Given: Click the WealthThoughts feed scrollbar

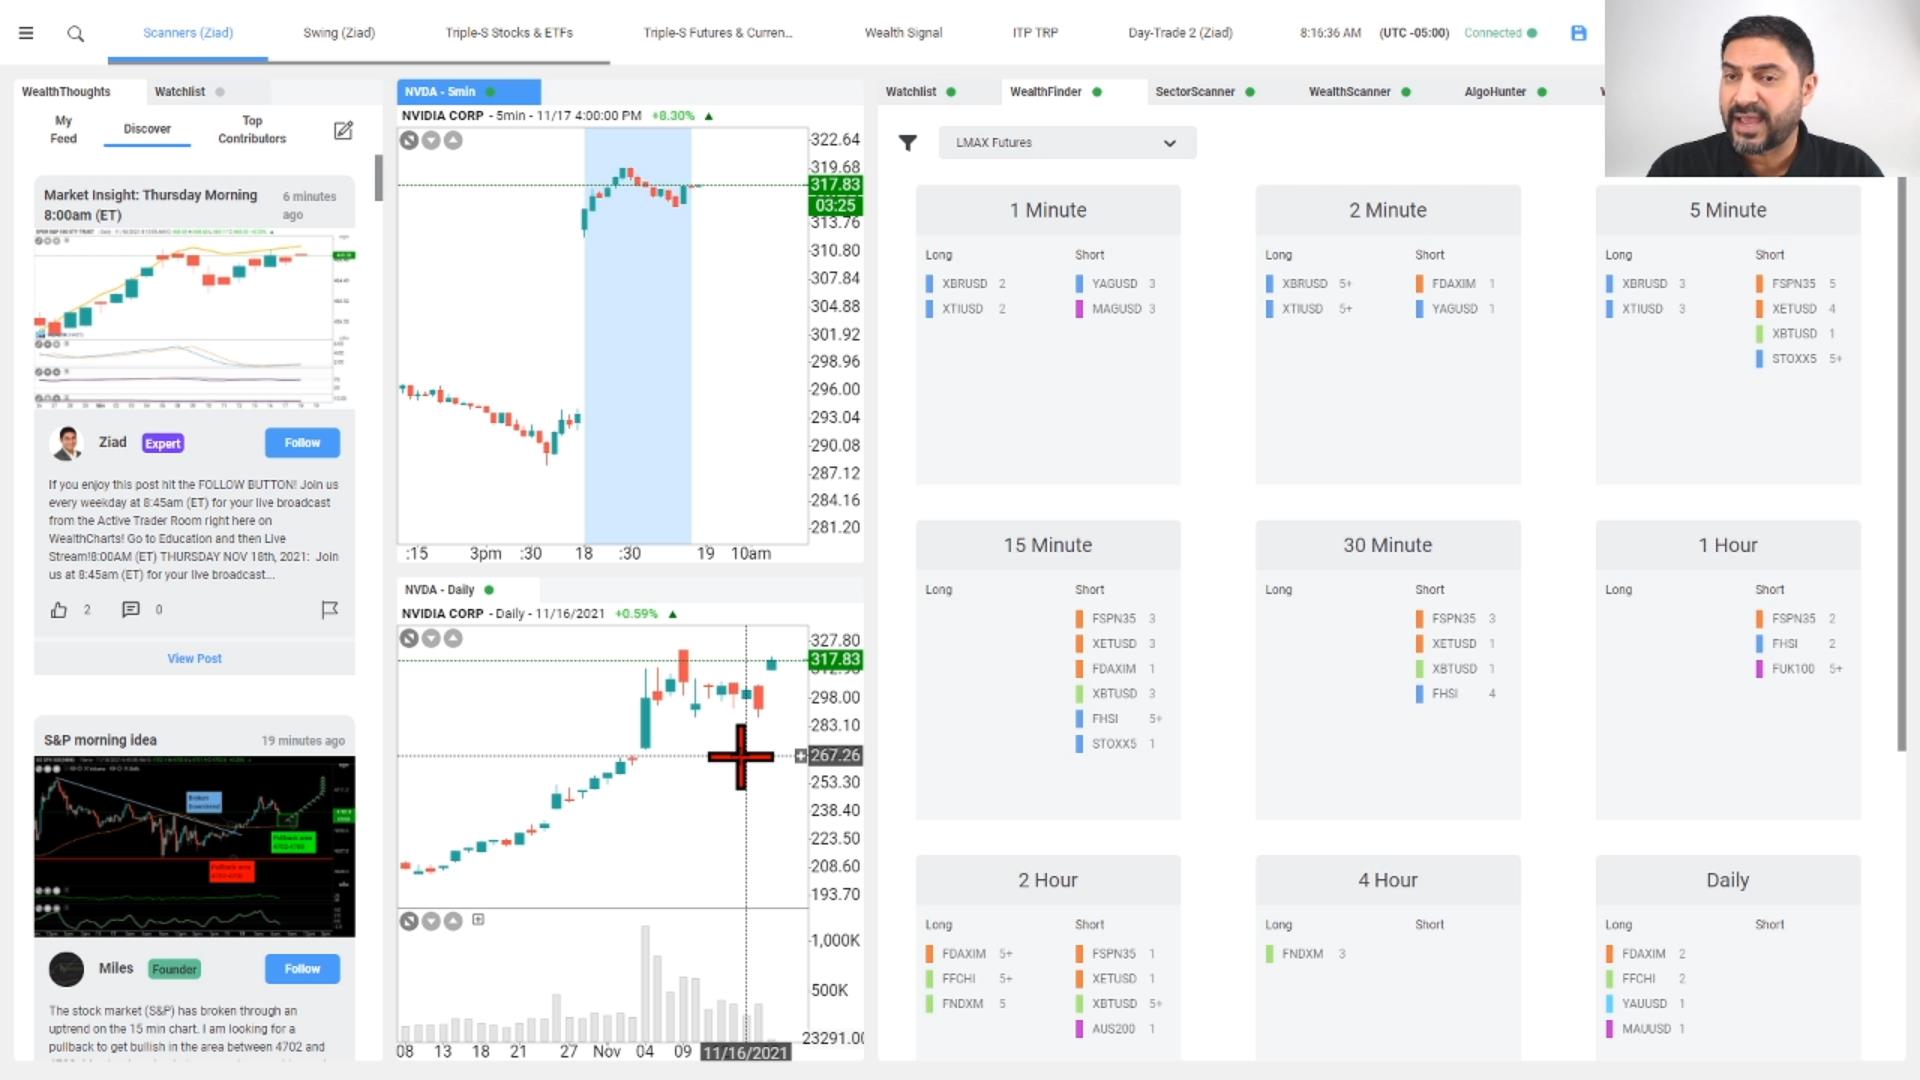Looking at the screenshot, I should (x=379, y=178).
